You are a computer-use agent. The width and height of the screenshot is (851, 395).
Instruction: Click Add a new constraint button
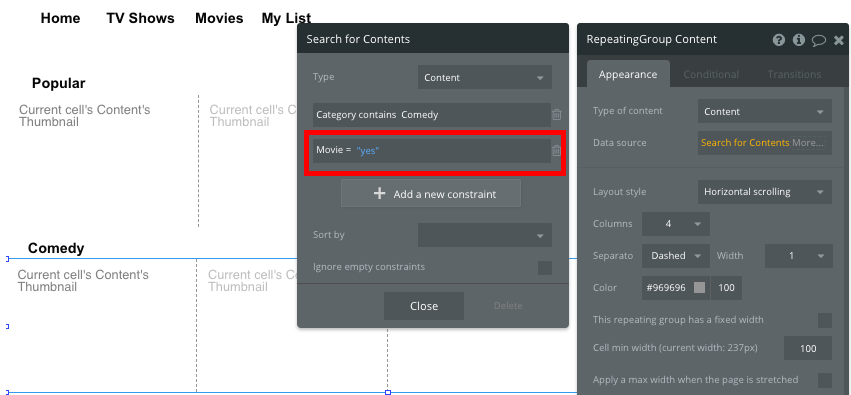pos(431,194)
